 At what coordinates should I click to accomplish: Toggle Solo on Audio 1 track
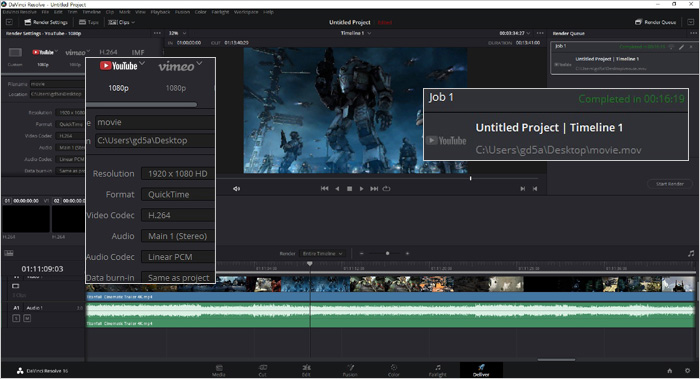[16, 318]
